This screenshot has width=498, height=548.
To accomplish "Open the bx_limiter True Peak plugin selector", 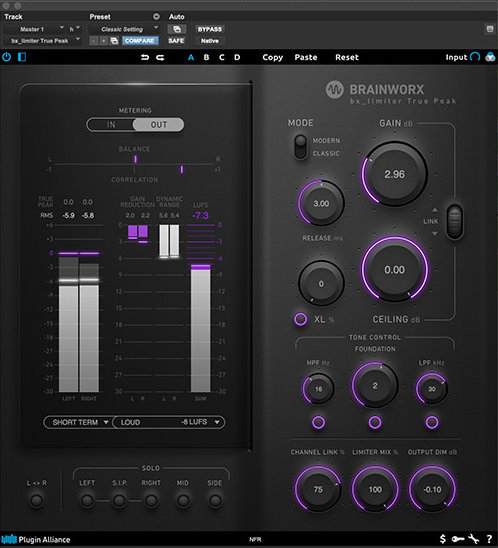I will pyautogui.click(x=43, y=41).
